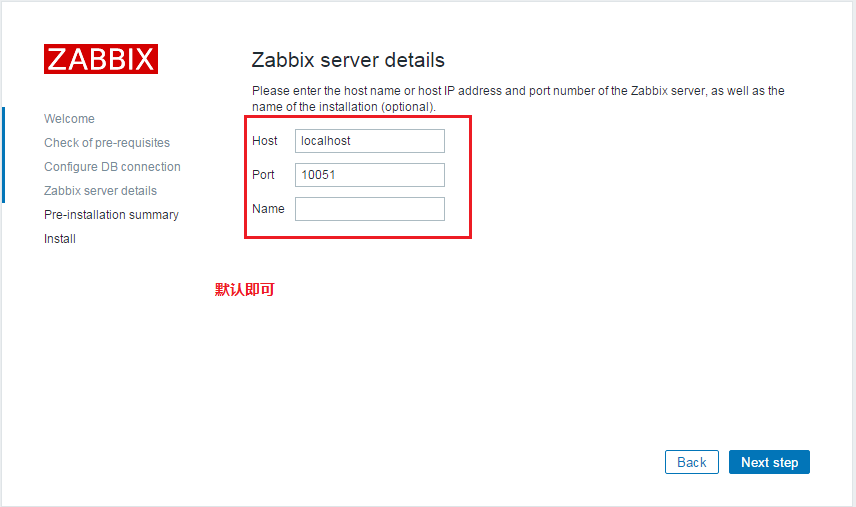Go to the Welcome step
This screenshot has width=856, height=507.
tap(69, 119)
